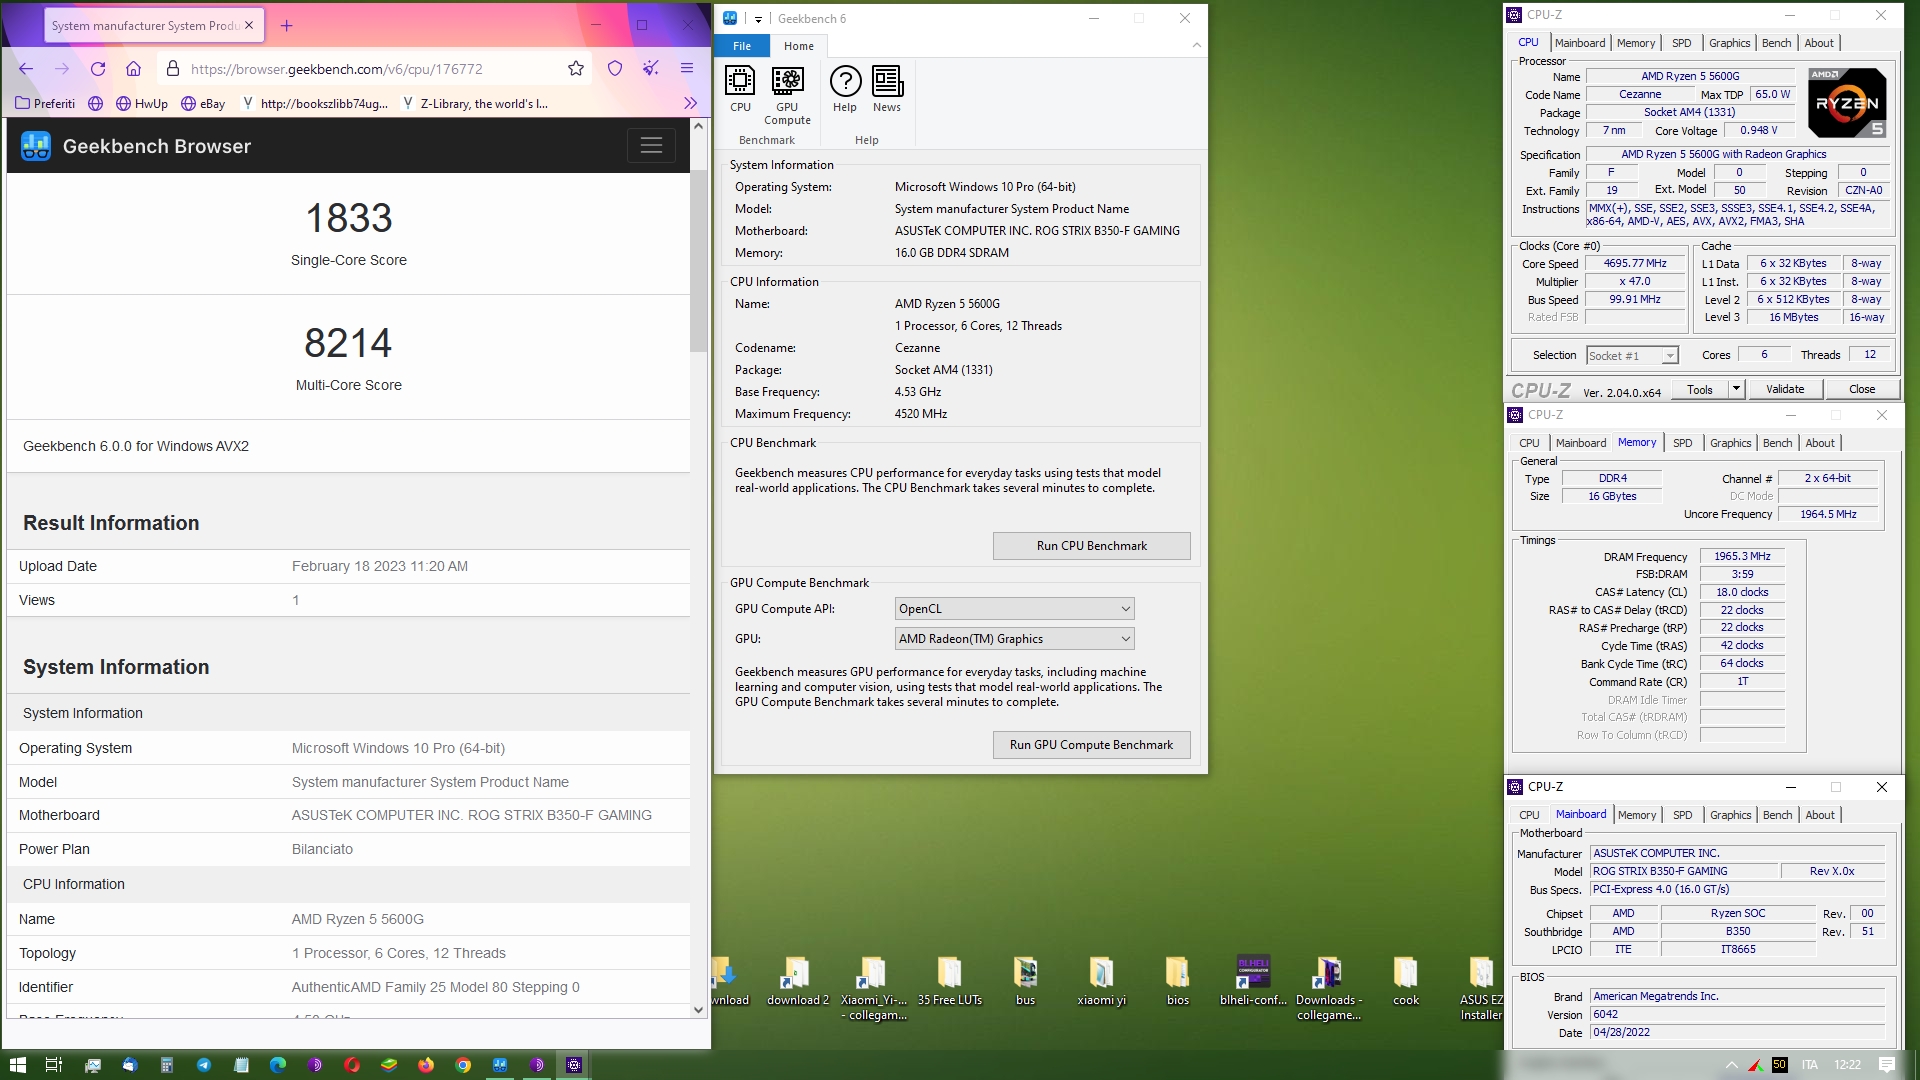
Task: Select the Home ribbon tab in Geekbench 6
Action: pyautogui.click(x=798, y=46)
